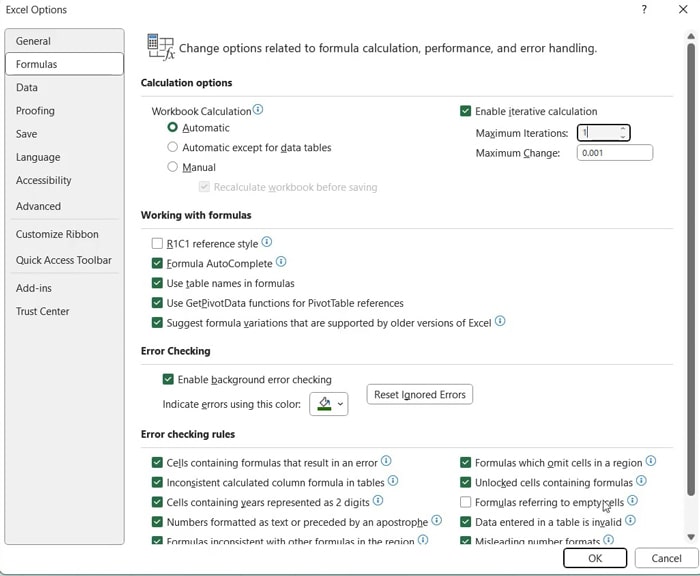Select Manual workbook calculation

pos(173,167)
